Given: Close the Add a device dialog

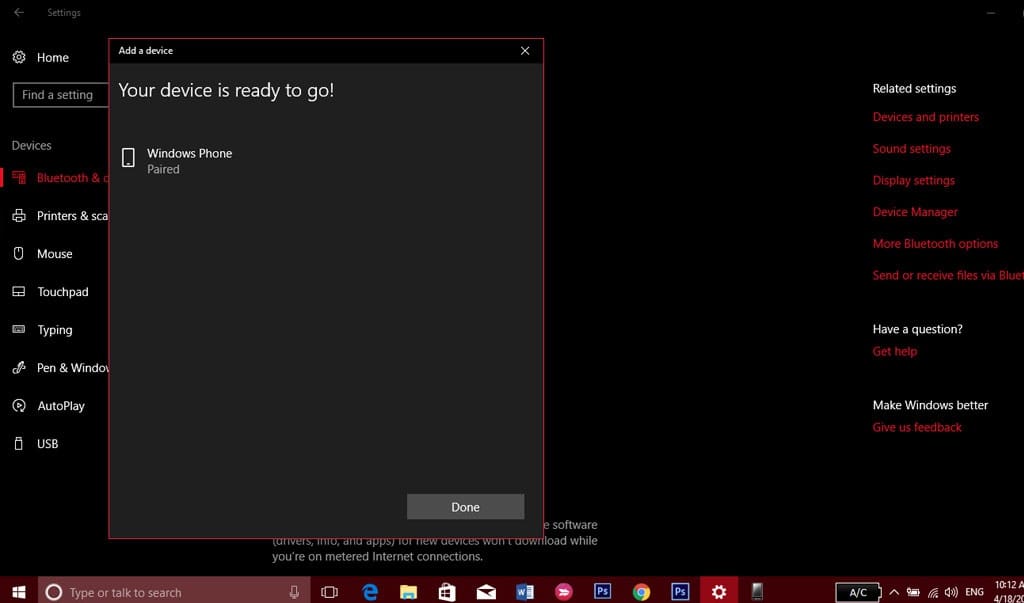Looking at the screenshot, I should point(525,51).
